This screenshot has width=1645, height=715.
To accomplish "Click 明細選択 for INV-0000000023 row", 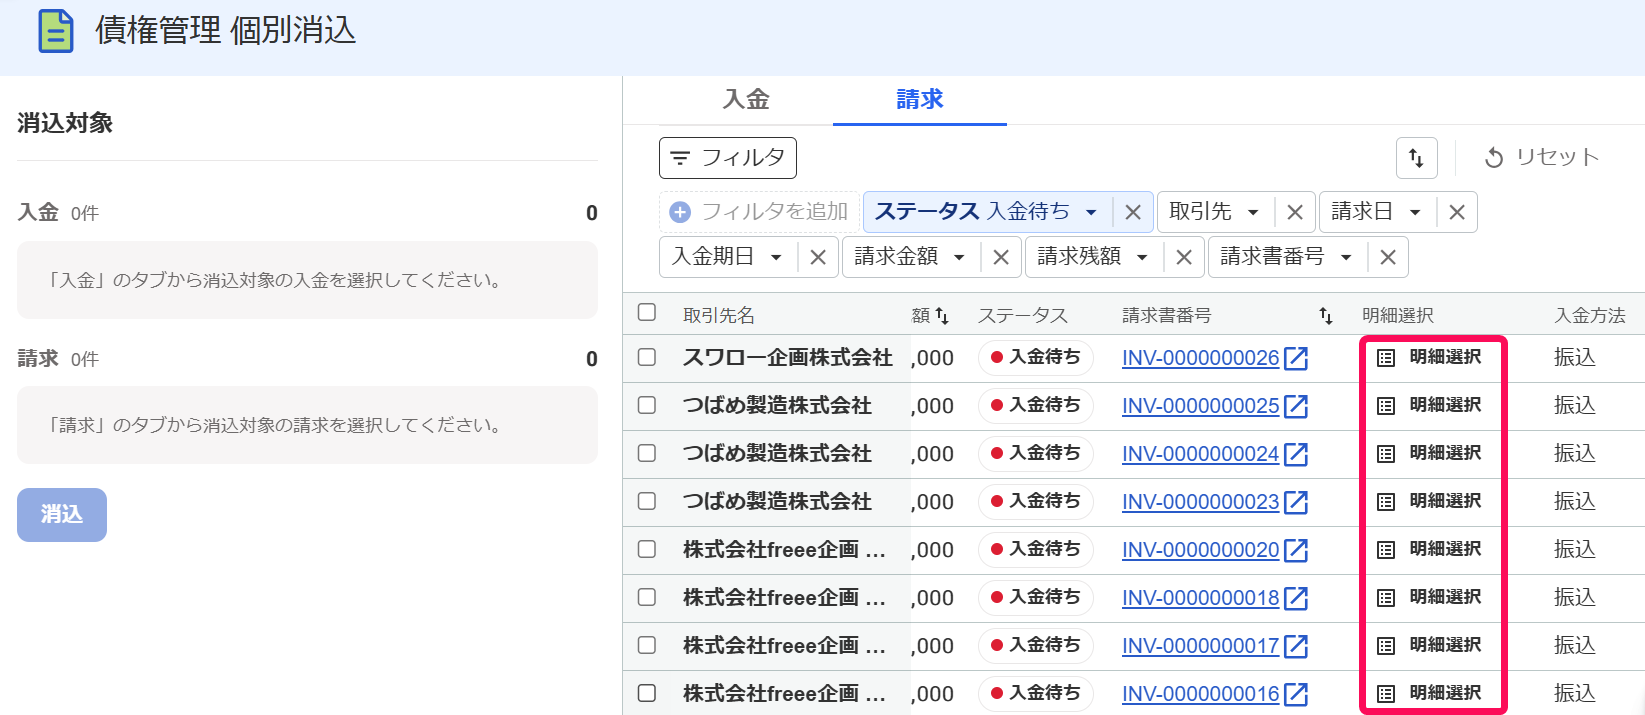I will click(x=1430, y=501).
